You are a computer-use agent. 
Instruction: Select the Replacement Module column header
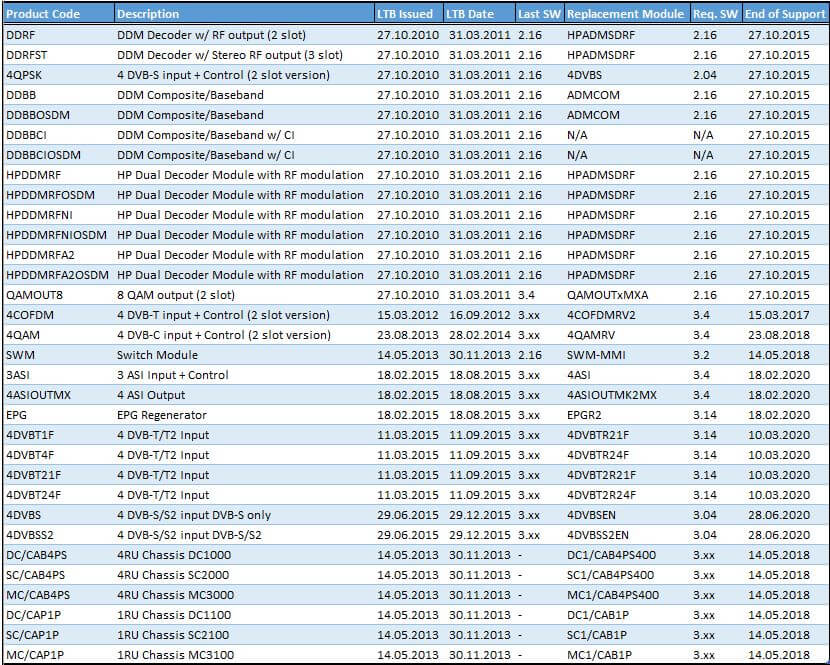[x=626, y=14]
